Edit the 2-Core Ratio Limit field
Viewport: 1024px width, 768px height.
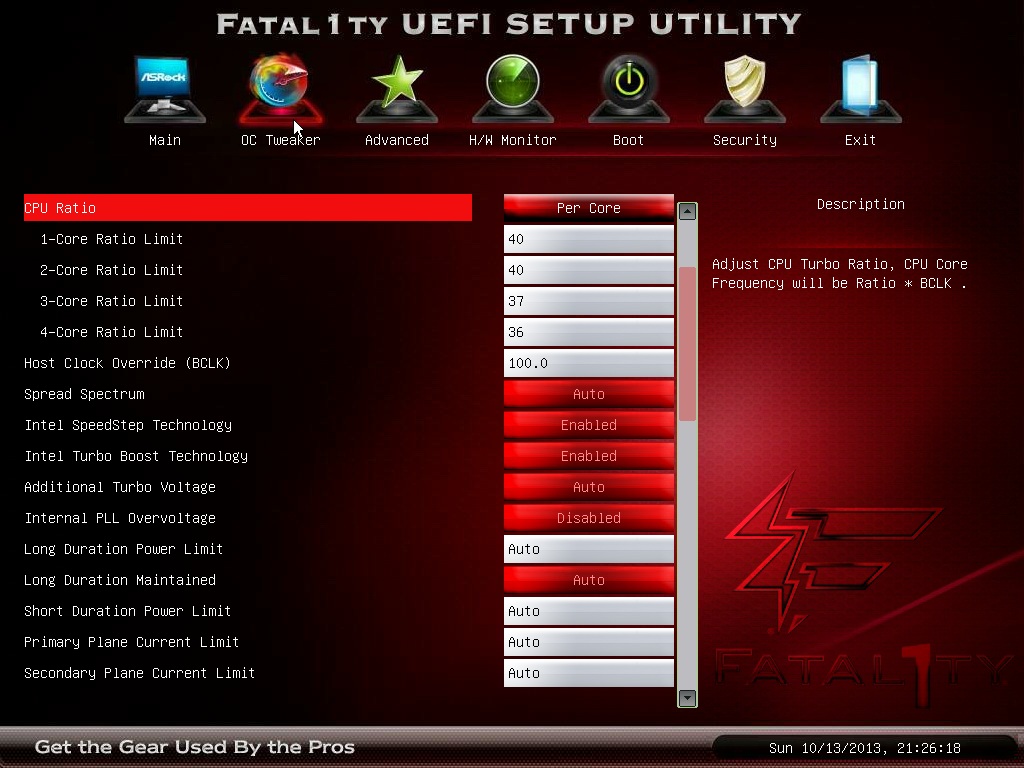pos(588,270)
